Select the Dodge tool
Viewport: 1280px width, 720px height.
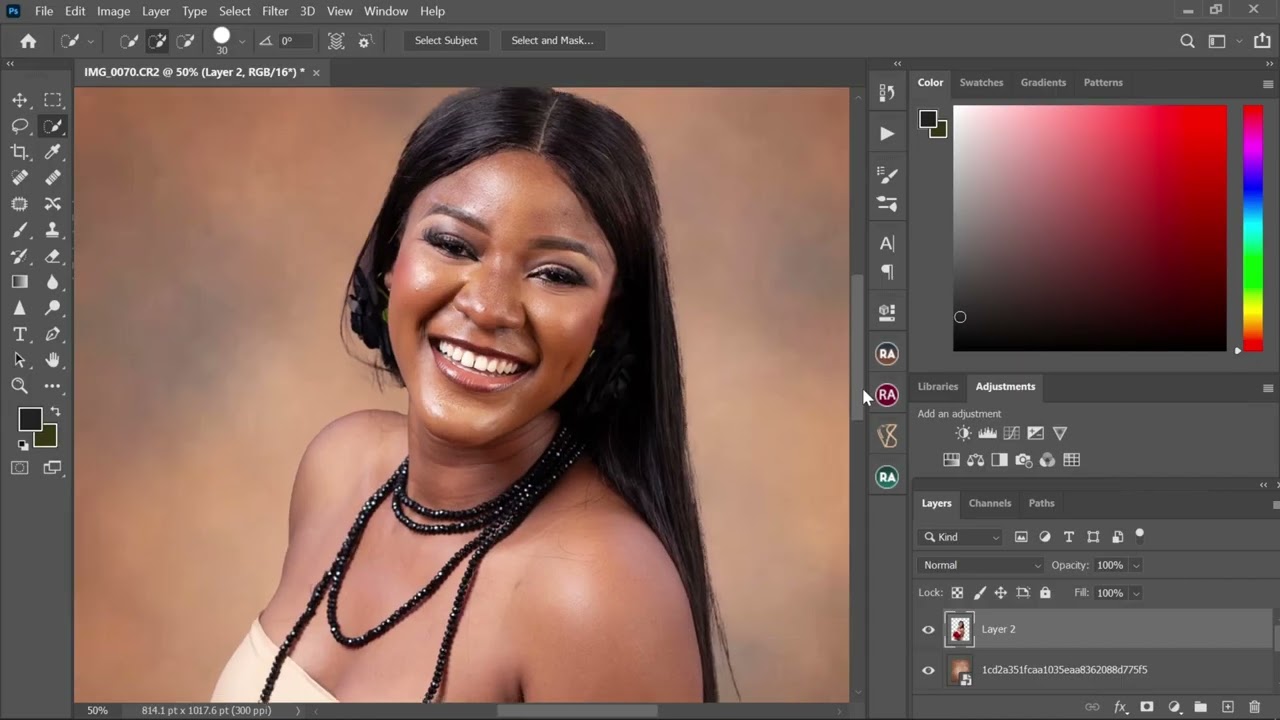coord(53,308)
